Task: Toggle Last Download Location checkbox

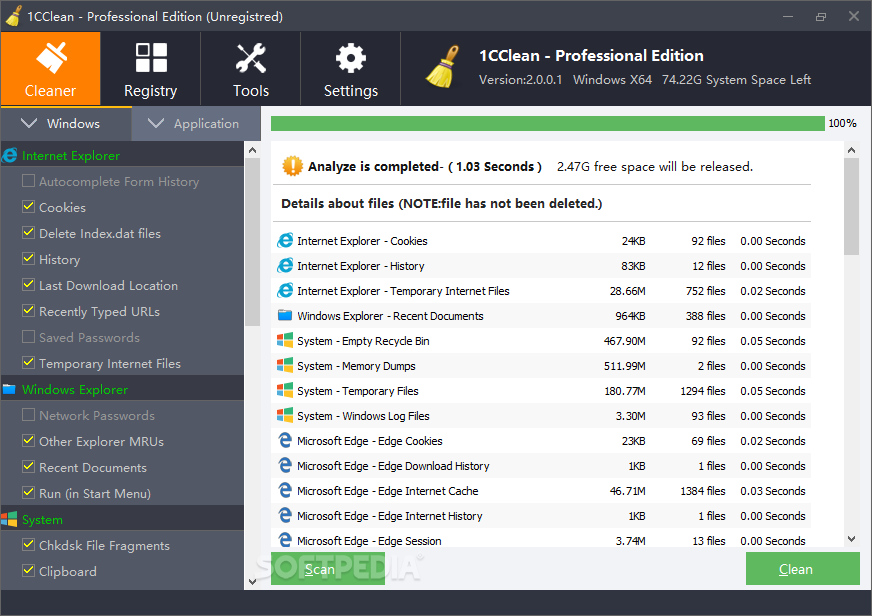Action: [28, 285]
